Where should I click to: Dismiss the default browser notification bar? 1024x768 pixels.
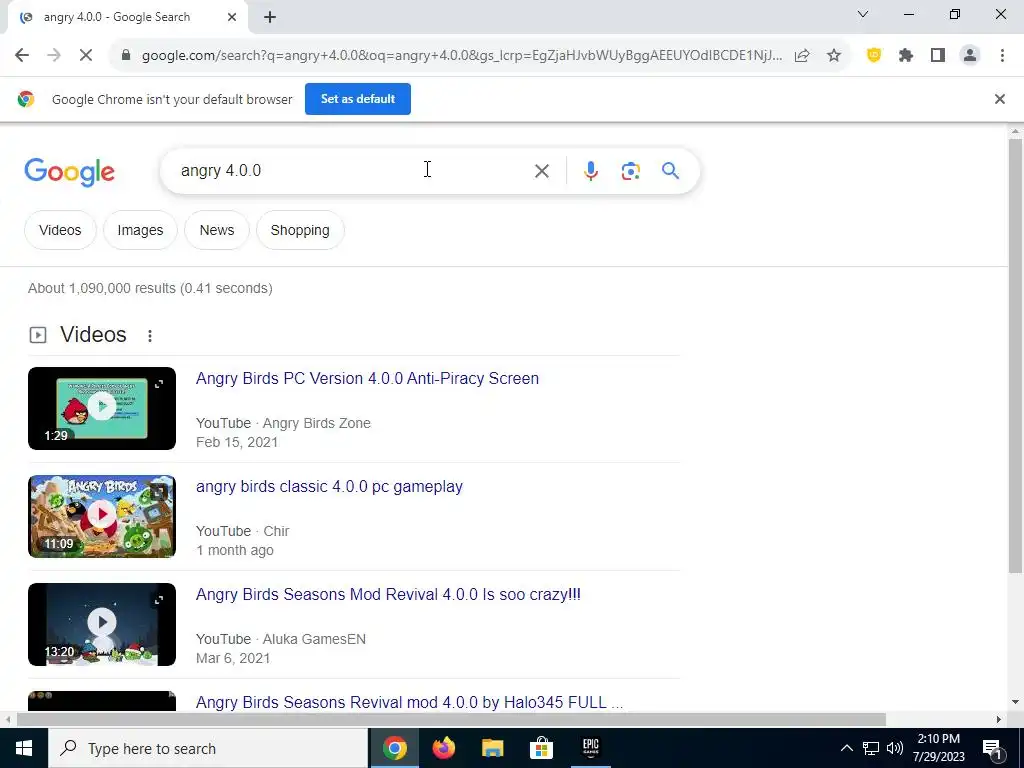pyautogui.click(x=999, y=99)
